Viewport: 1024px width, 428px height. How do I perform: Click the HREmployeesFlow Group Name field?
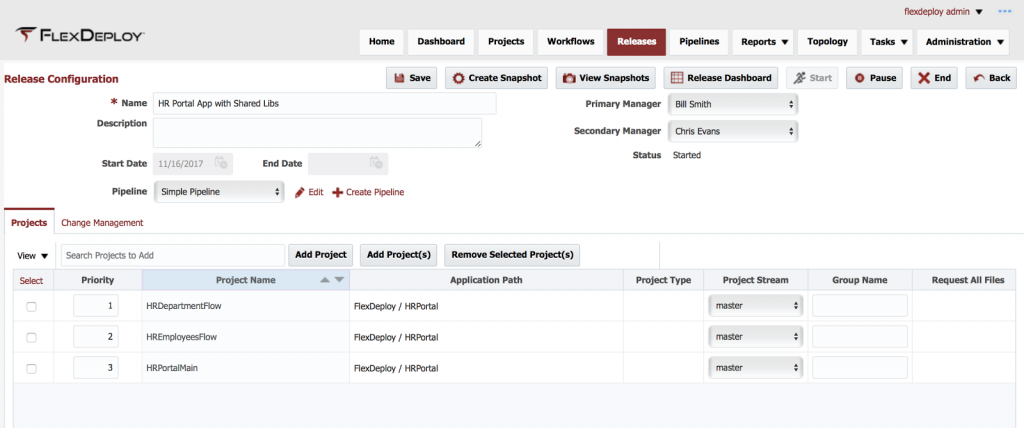coord(860,337)
